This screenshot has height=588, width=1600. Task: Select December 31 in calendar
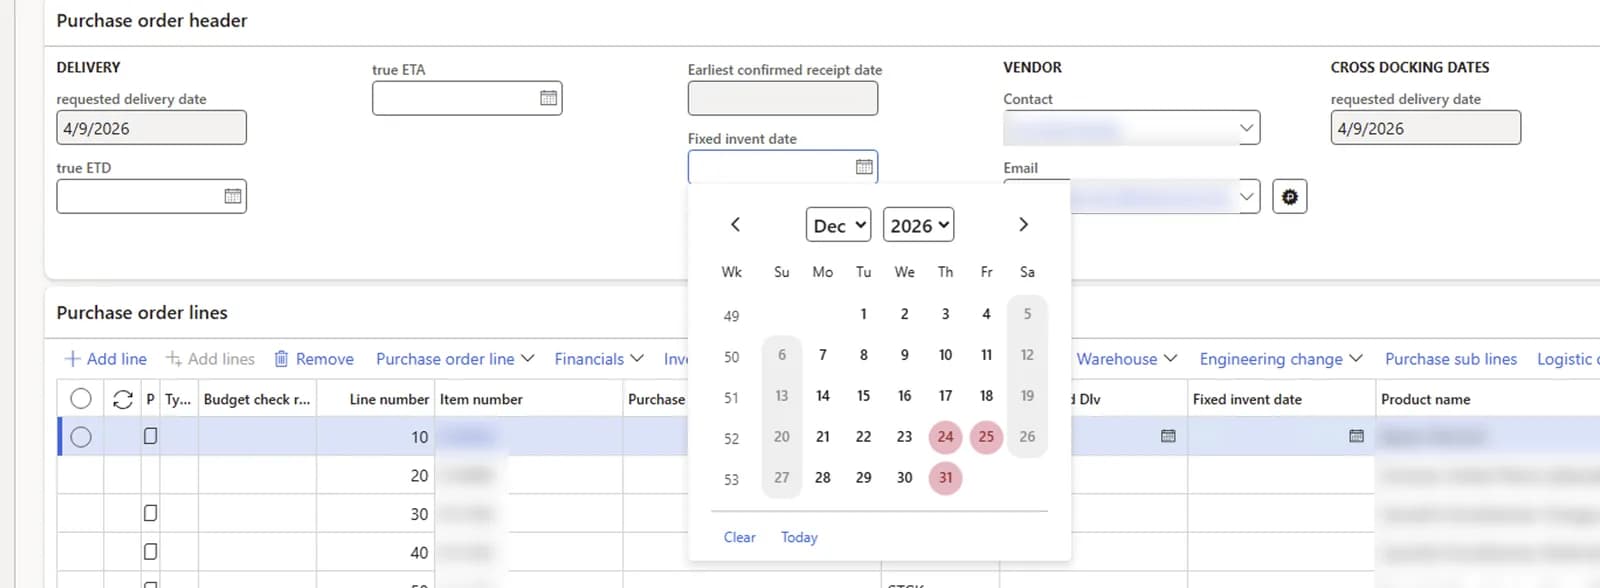tap(945, 478)
